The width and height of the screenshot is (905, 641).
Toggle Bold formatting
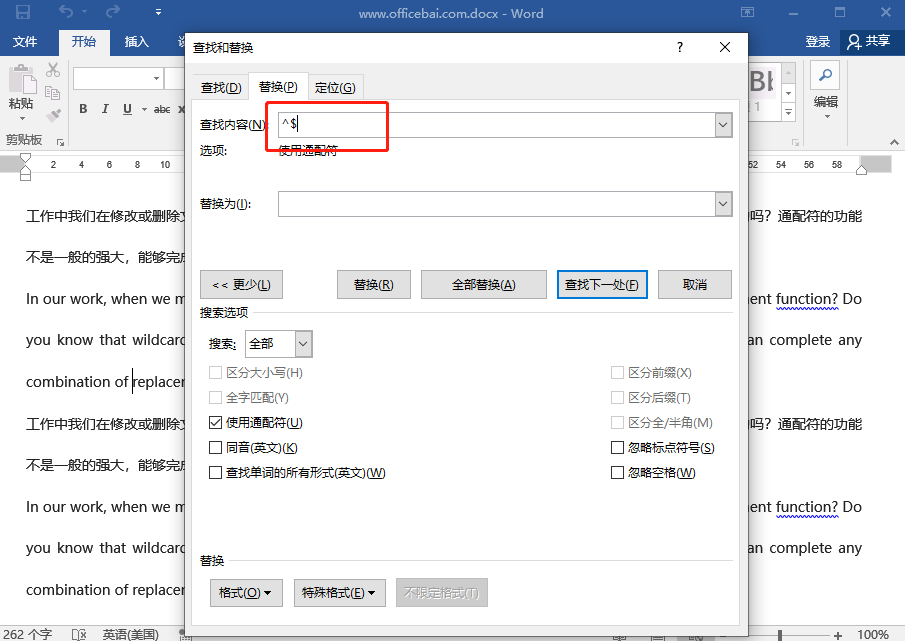click(x=83, y=109)
